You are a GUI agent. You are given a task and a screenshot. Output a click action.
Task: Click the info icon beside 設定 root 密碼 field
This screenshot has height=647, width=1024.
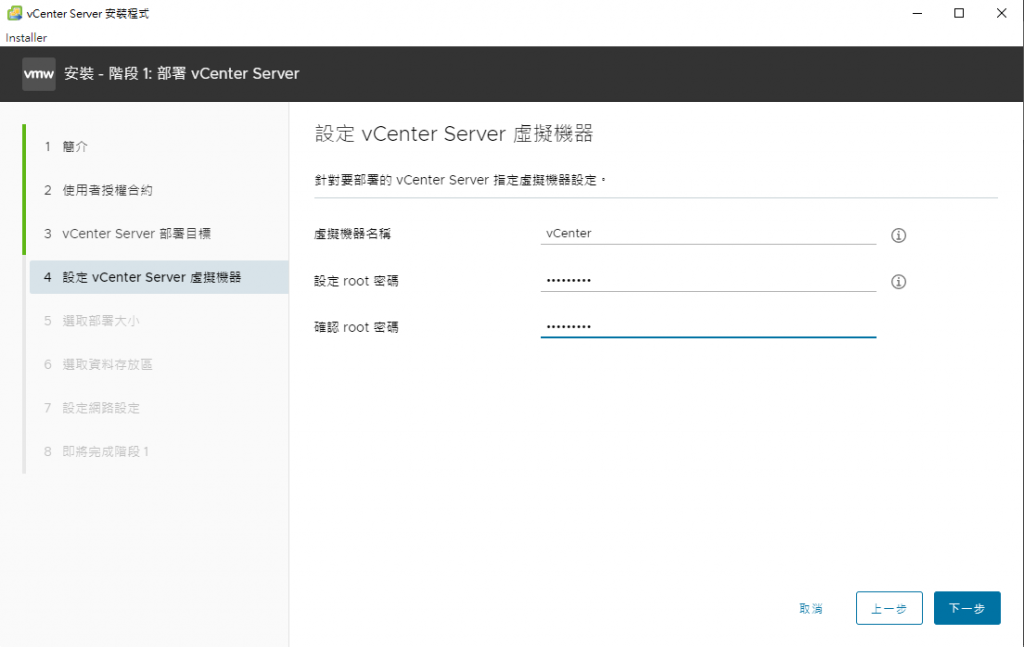[x=898, y=281]
